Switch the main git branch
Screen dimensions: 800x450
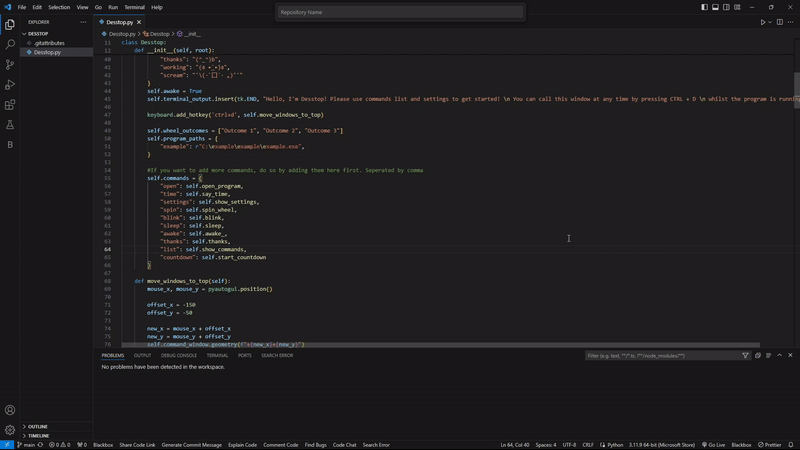[x=26, y=445]
